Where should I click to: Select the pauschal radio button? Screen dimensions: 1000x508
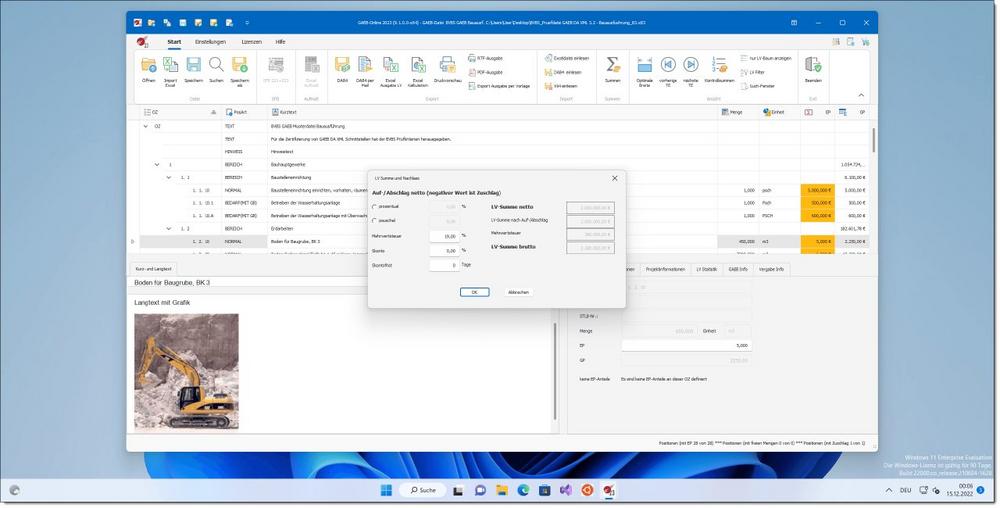375,220
